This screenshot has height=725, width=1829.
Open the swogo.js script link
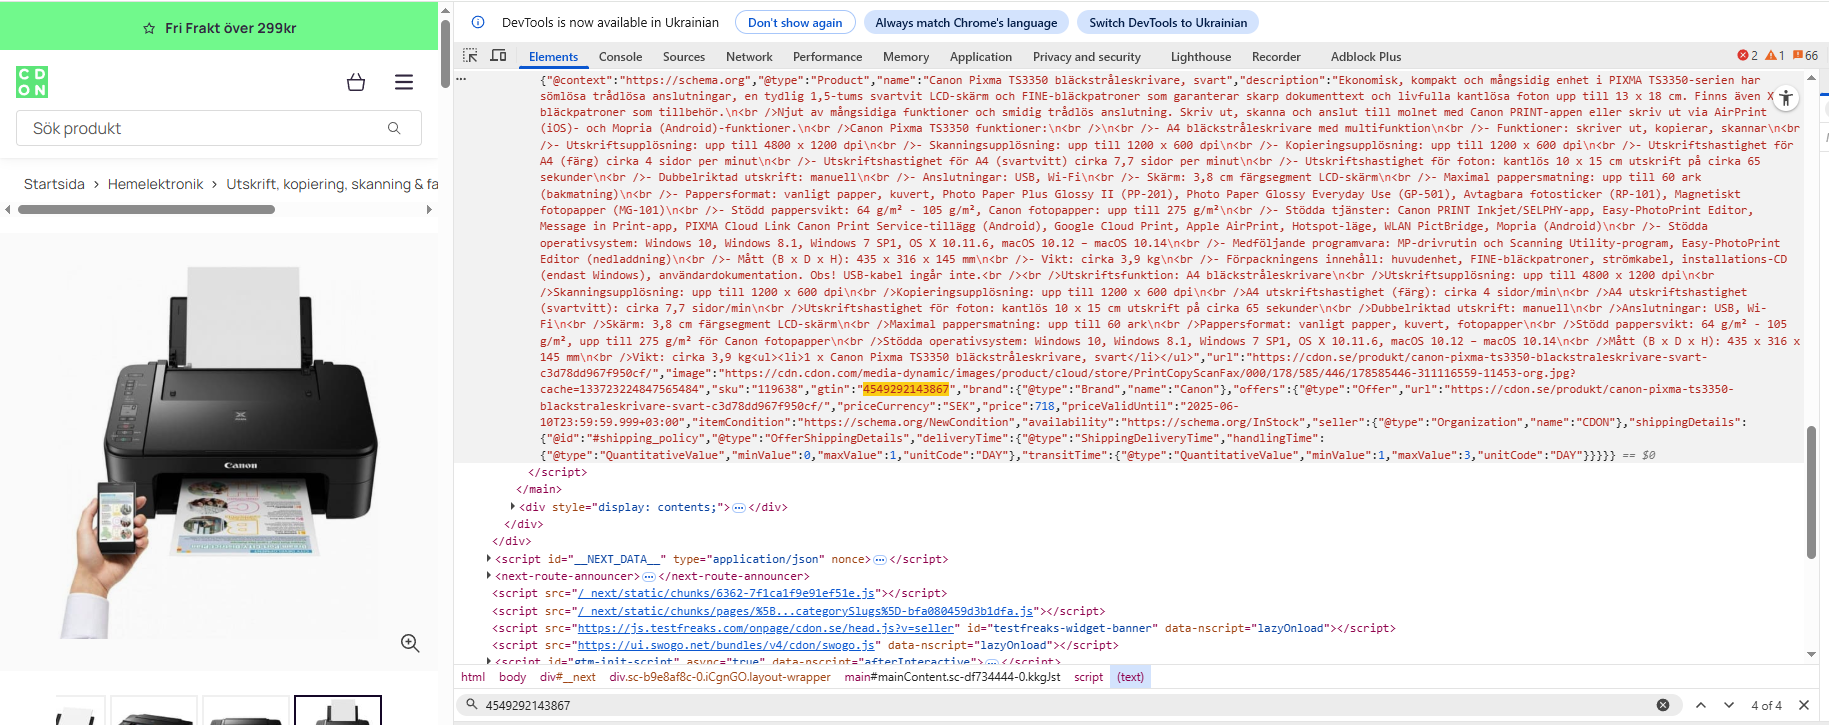tap(726, 645)
